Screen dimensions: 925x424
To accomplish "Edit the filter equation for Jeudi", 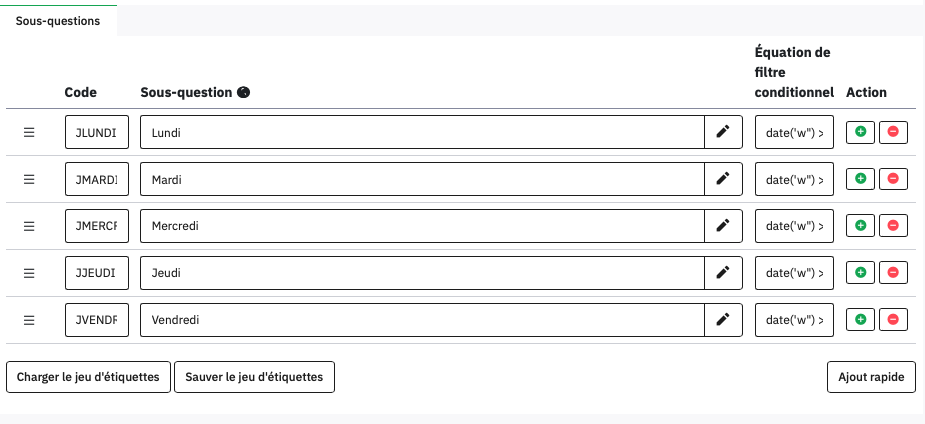I will coord(794,273).
